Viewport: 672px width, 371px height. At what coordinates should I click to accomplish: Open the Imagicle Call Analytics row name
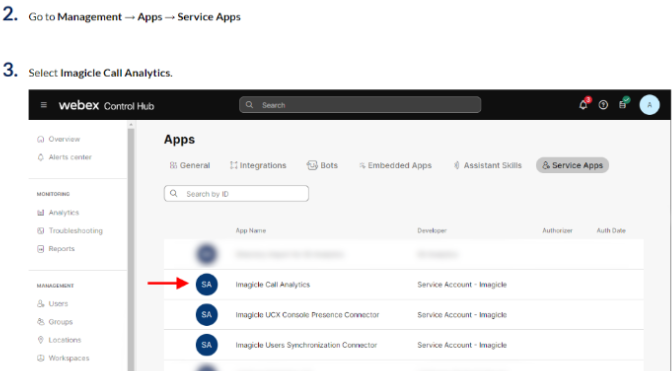click(x=273, y=284)
